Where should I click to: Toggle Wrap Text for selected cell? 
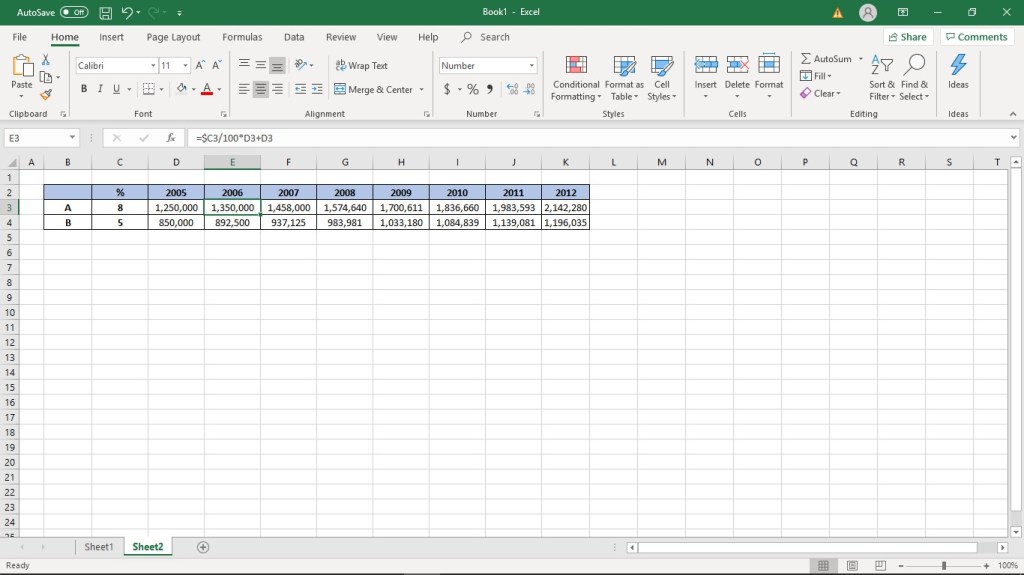coord(361,65)
